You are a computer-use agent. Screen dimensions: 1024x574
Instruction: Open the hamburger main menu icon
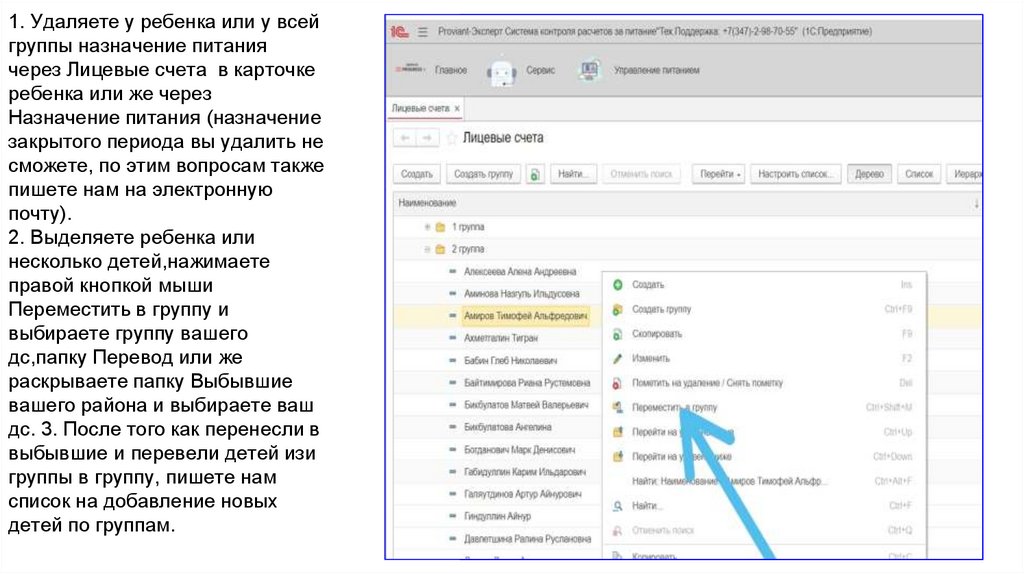pyautogui.click(x=423, y=31)
